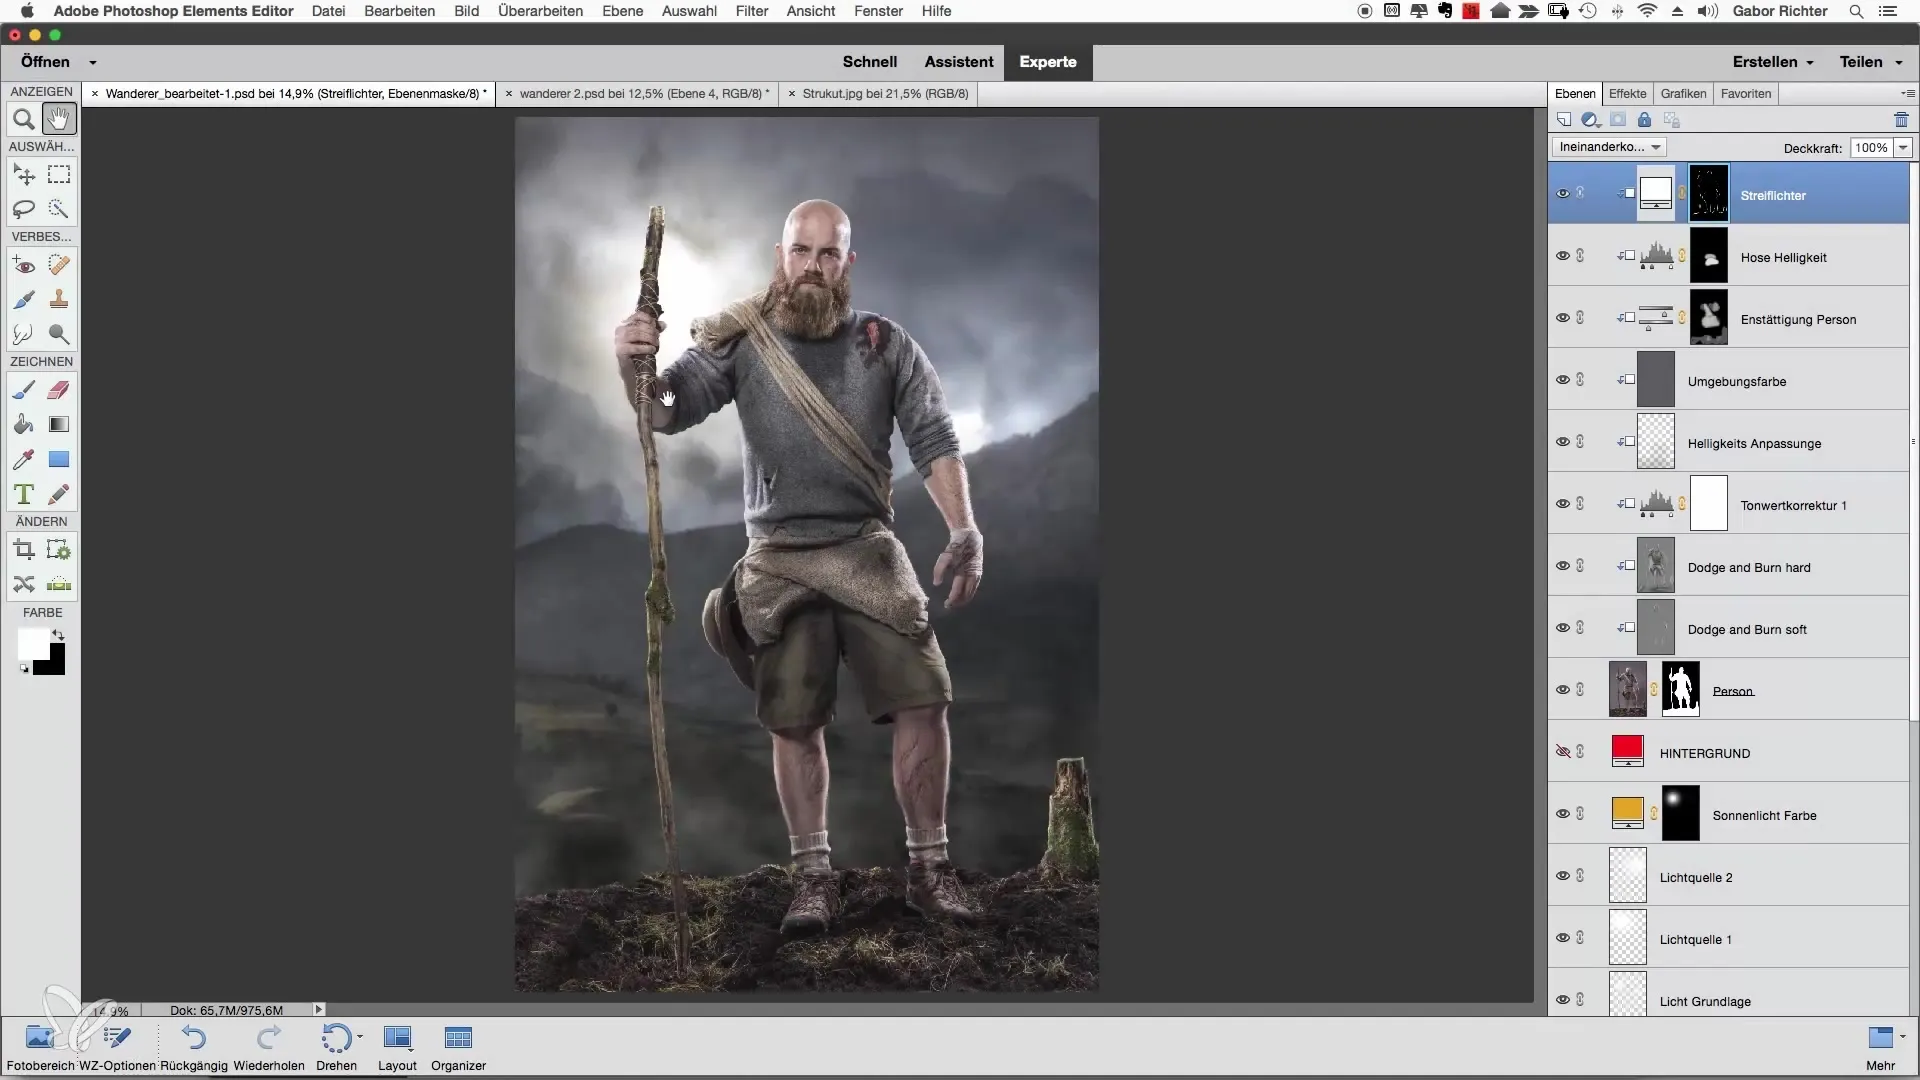Select the Lasso tool

point(24,209)
